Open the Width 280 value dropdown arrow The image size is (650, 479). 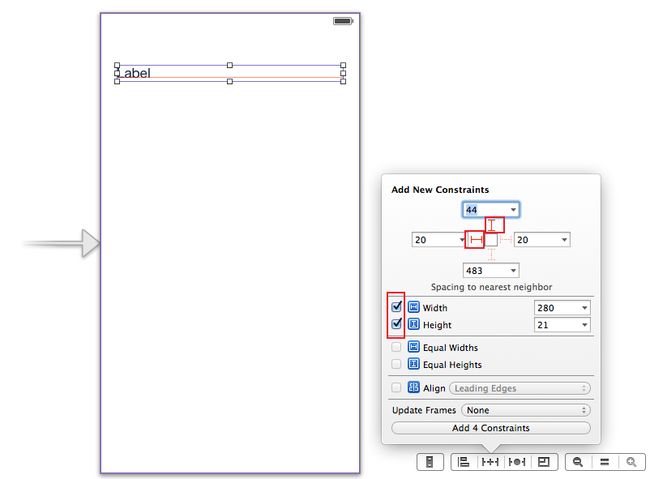coord(585,308)
